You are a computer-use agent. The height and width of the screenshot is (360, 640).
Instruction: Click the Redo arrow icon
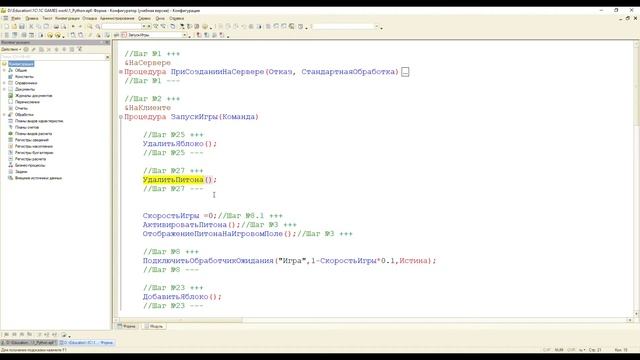(80, 27)
